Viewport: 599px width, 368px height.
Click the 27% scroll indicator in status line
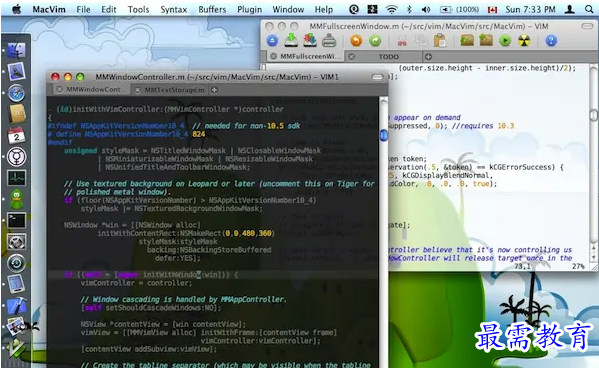(578, 266)
